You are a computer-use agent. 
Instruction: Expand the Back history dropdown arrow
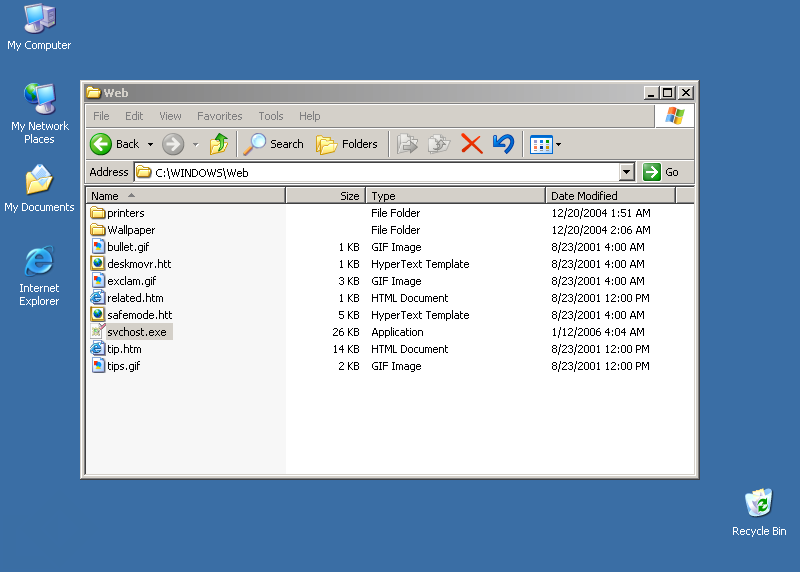coord(150,144)
